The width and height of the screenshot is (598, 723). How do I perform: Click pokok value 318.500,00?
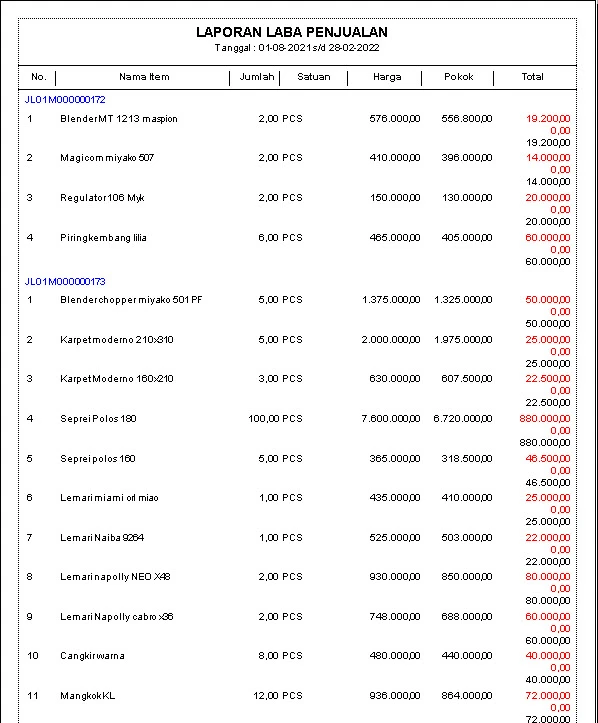[467, 459]
